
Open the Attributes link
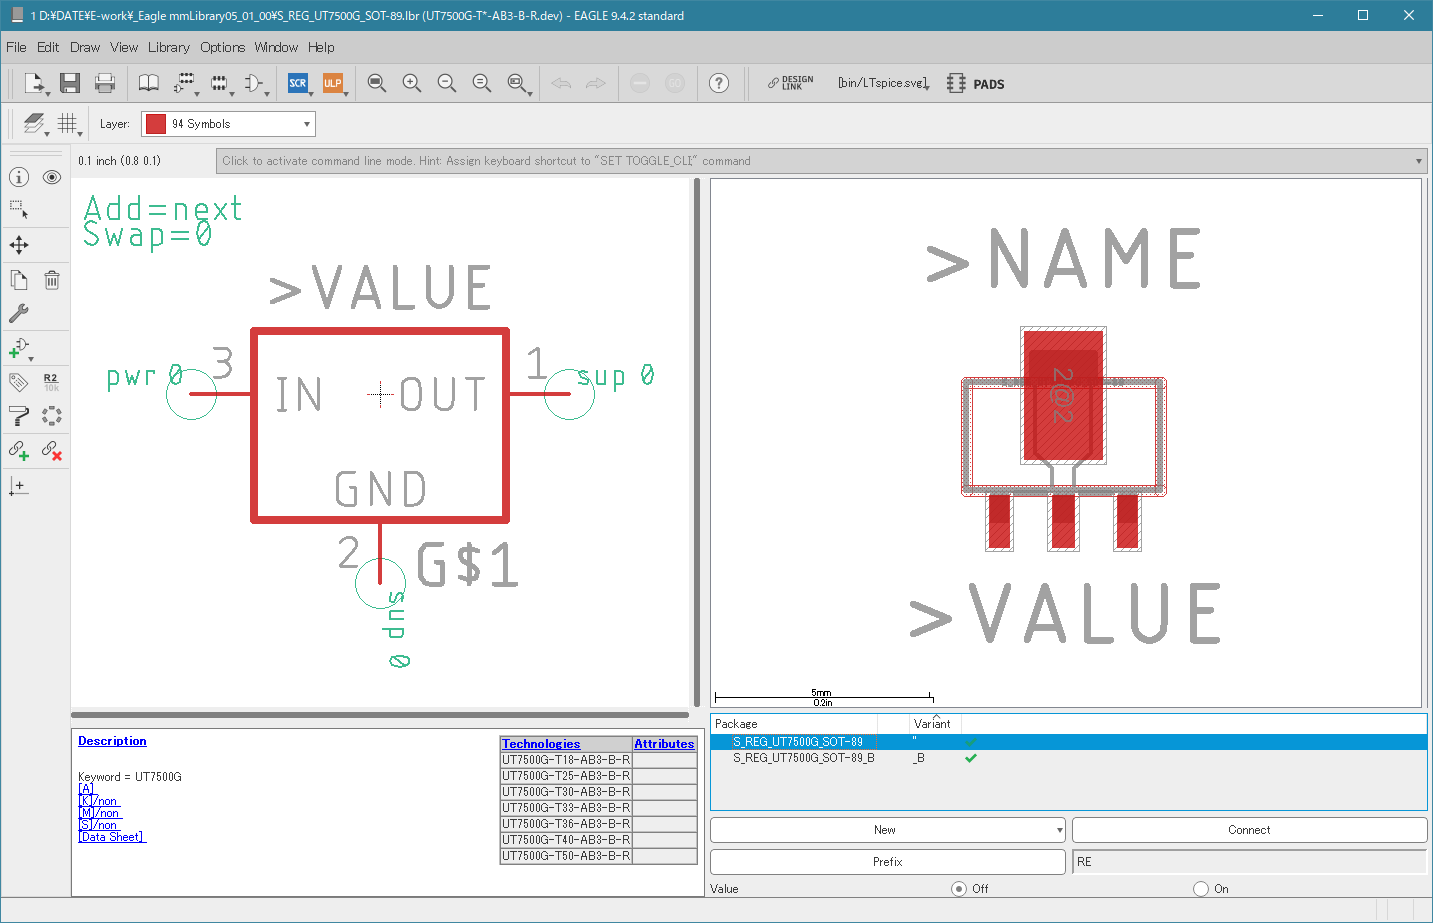[x=664, y=744]
